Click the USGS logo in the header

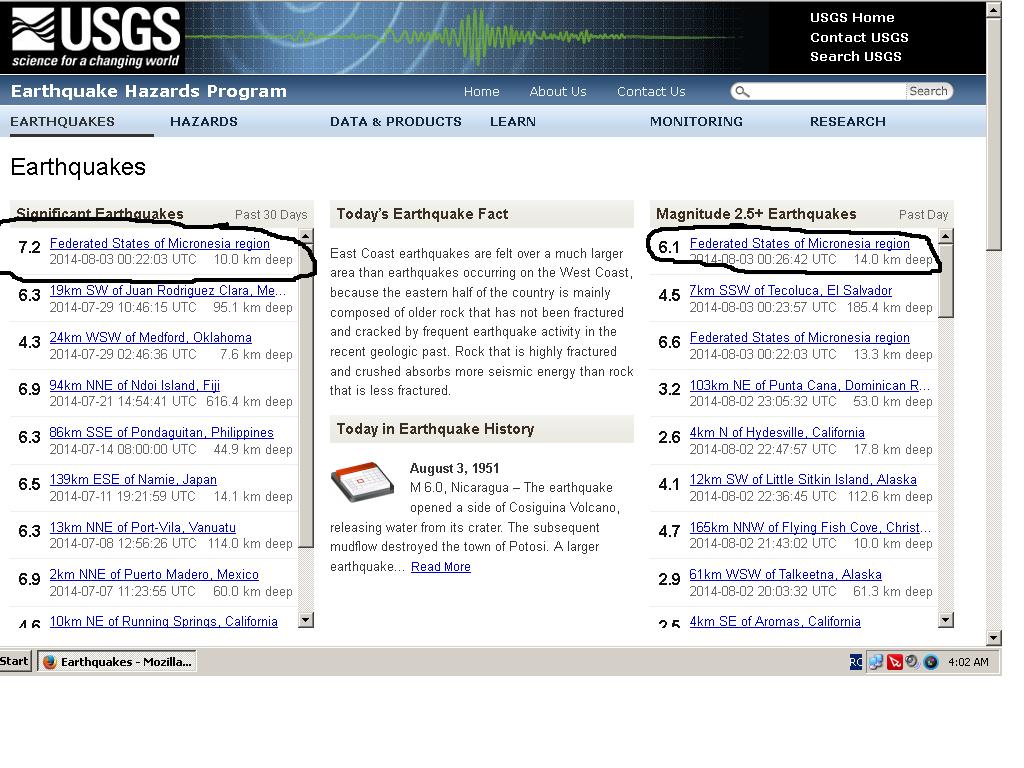click(96, 38)
